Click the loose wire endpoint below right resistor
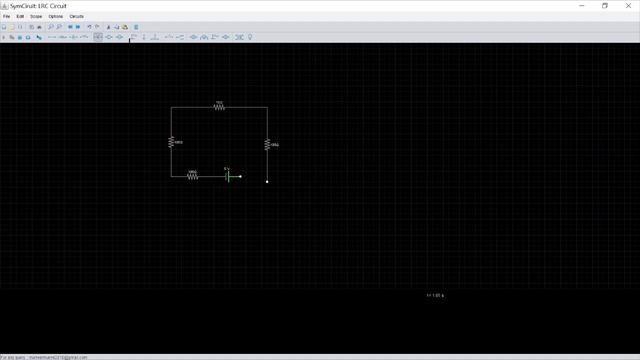This screenshot has width=640, height=360. (267, 182)
